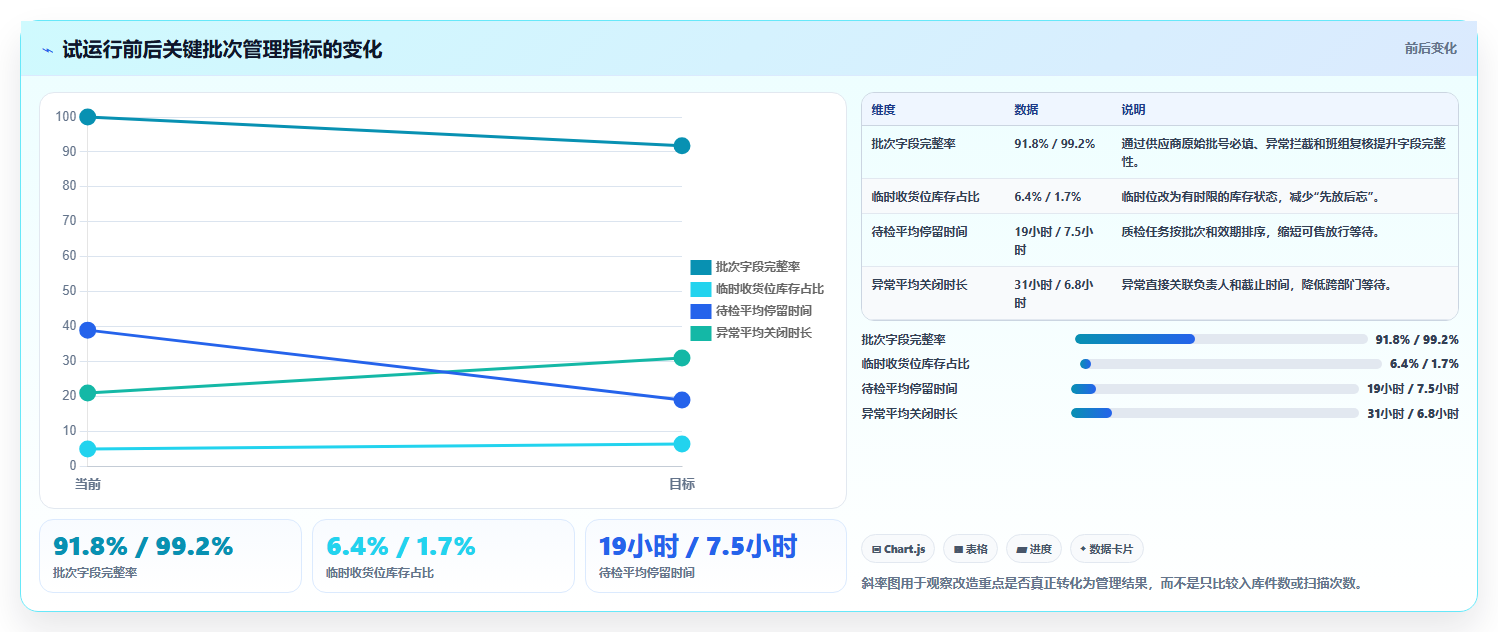Select the green 异常 point at 当前
This screenshot has height=632, width=1498.
click(x=88, y=393)
